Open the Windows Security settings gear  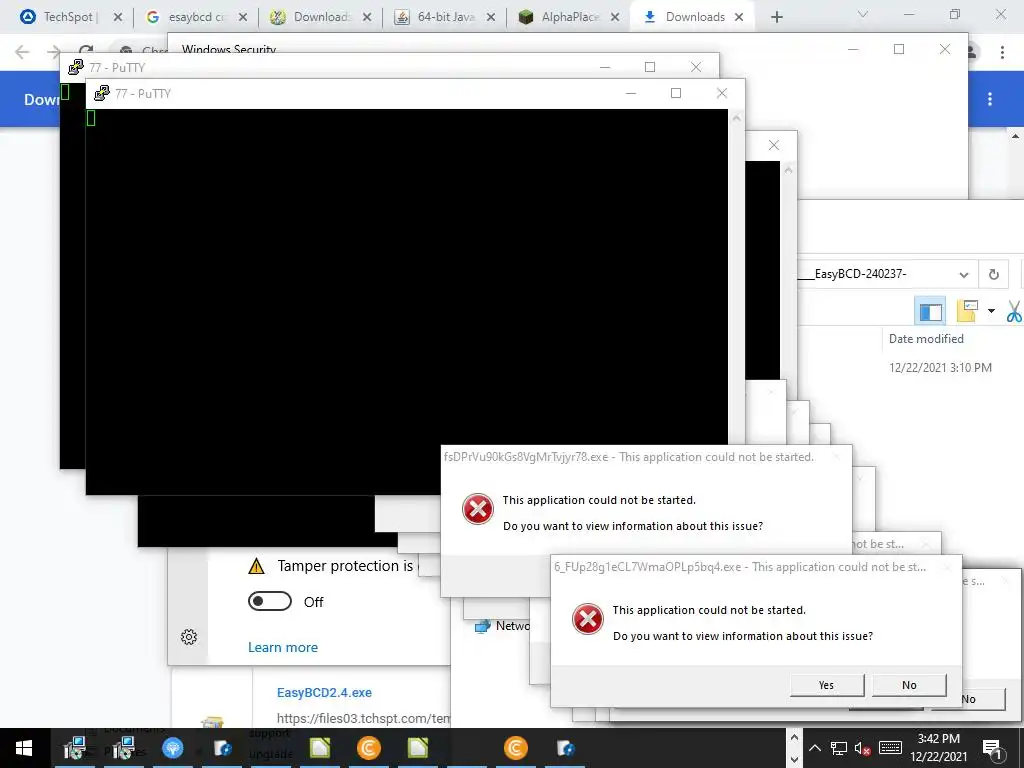(189, 637)
